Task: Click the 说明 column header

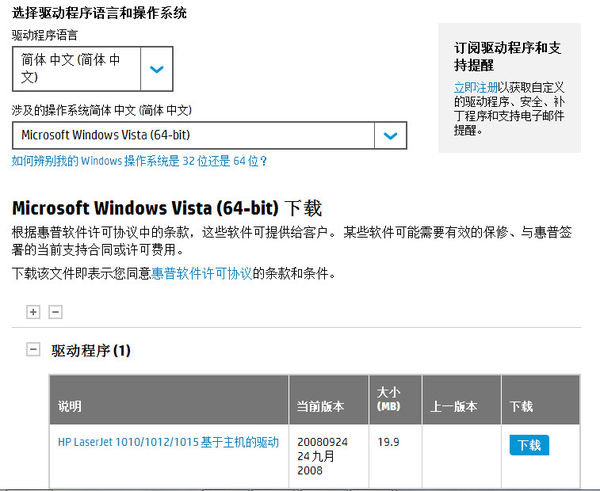Action: pos(169,400)
